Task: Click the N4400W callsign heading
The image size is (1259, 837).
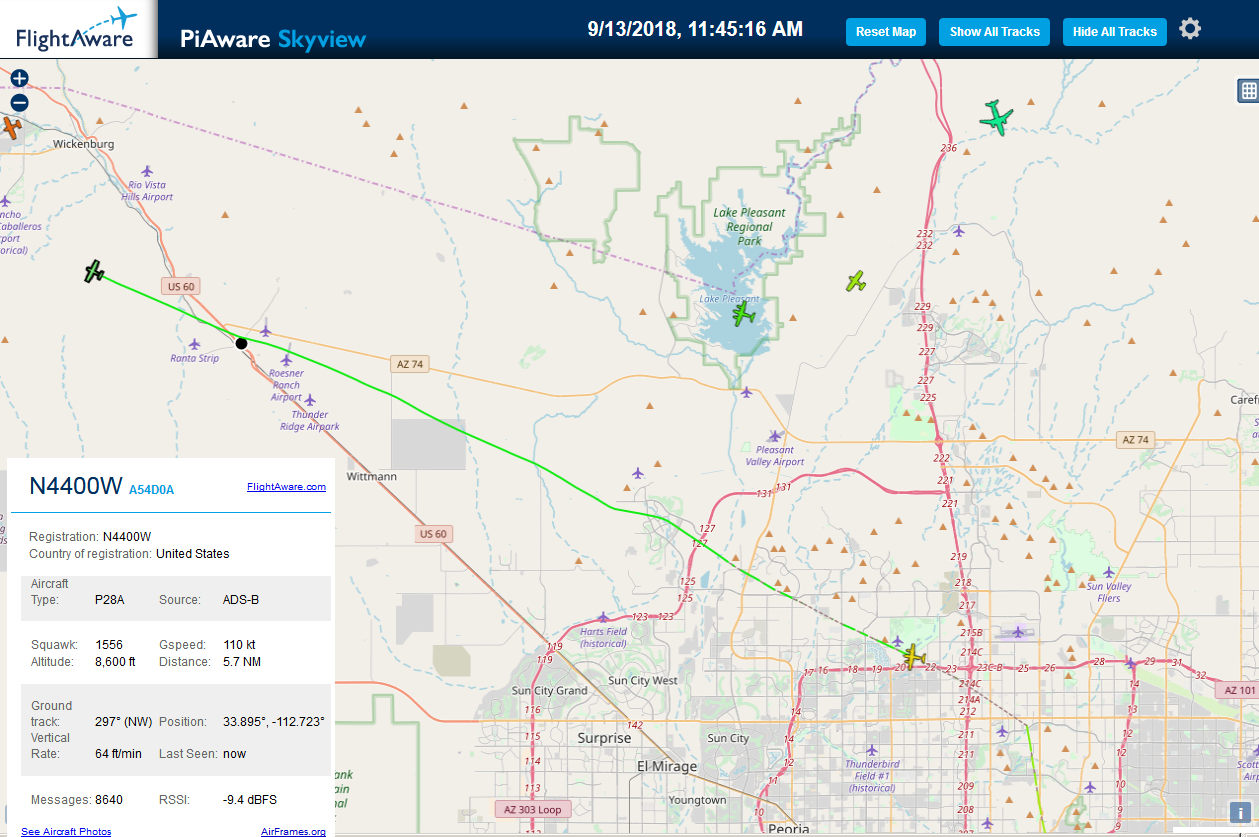Action: click(x=76, y=486)
